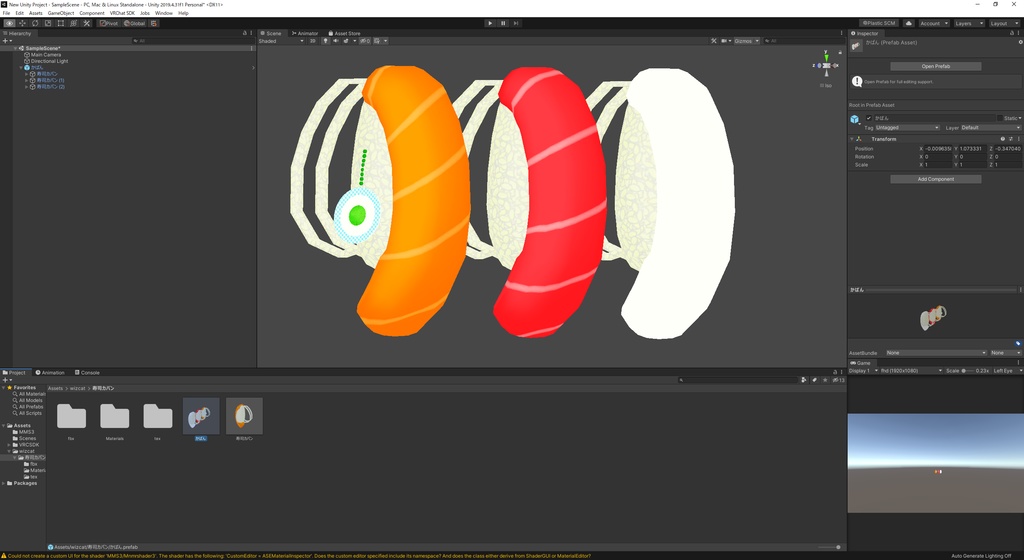
Task: Select the Hand view tool
Action: [x=9, y=23]
